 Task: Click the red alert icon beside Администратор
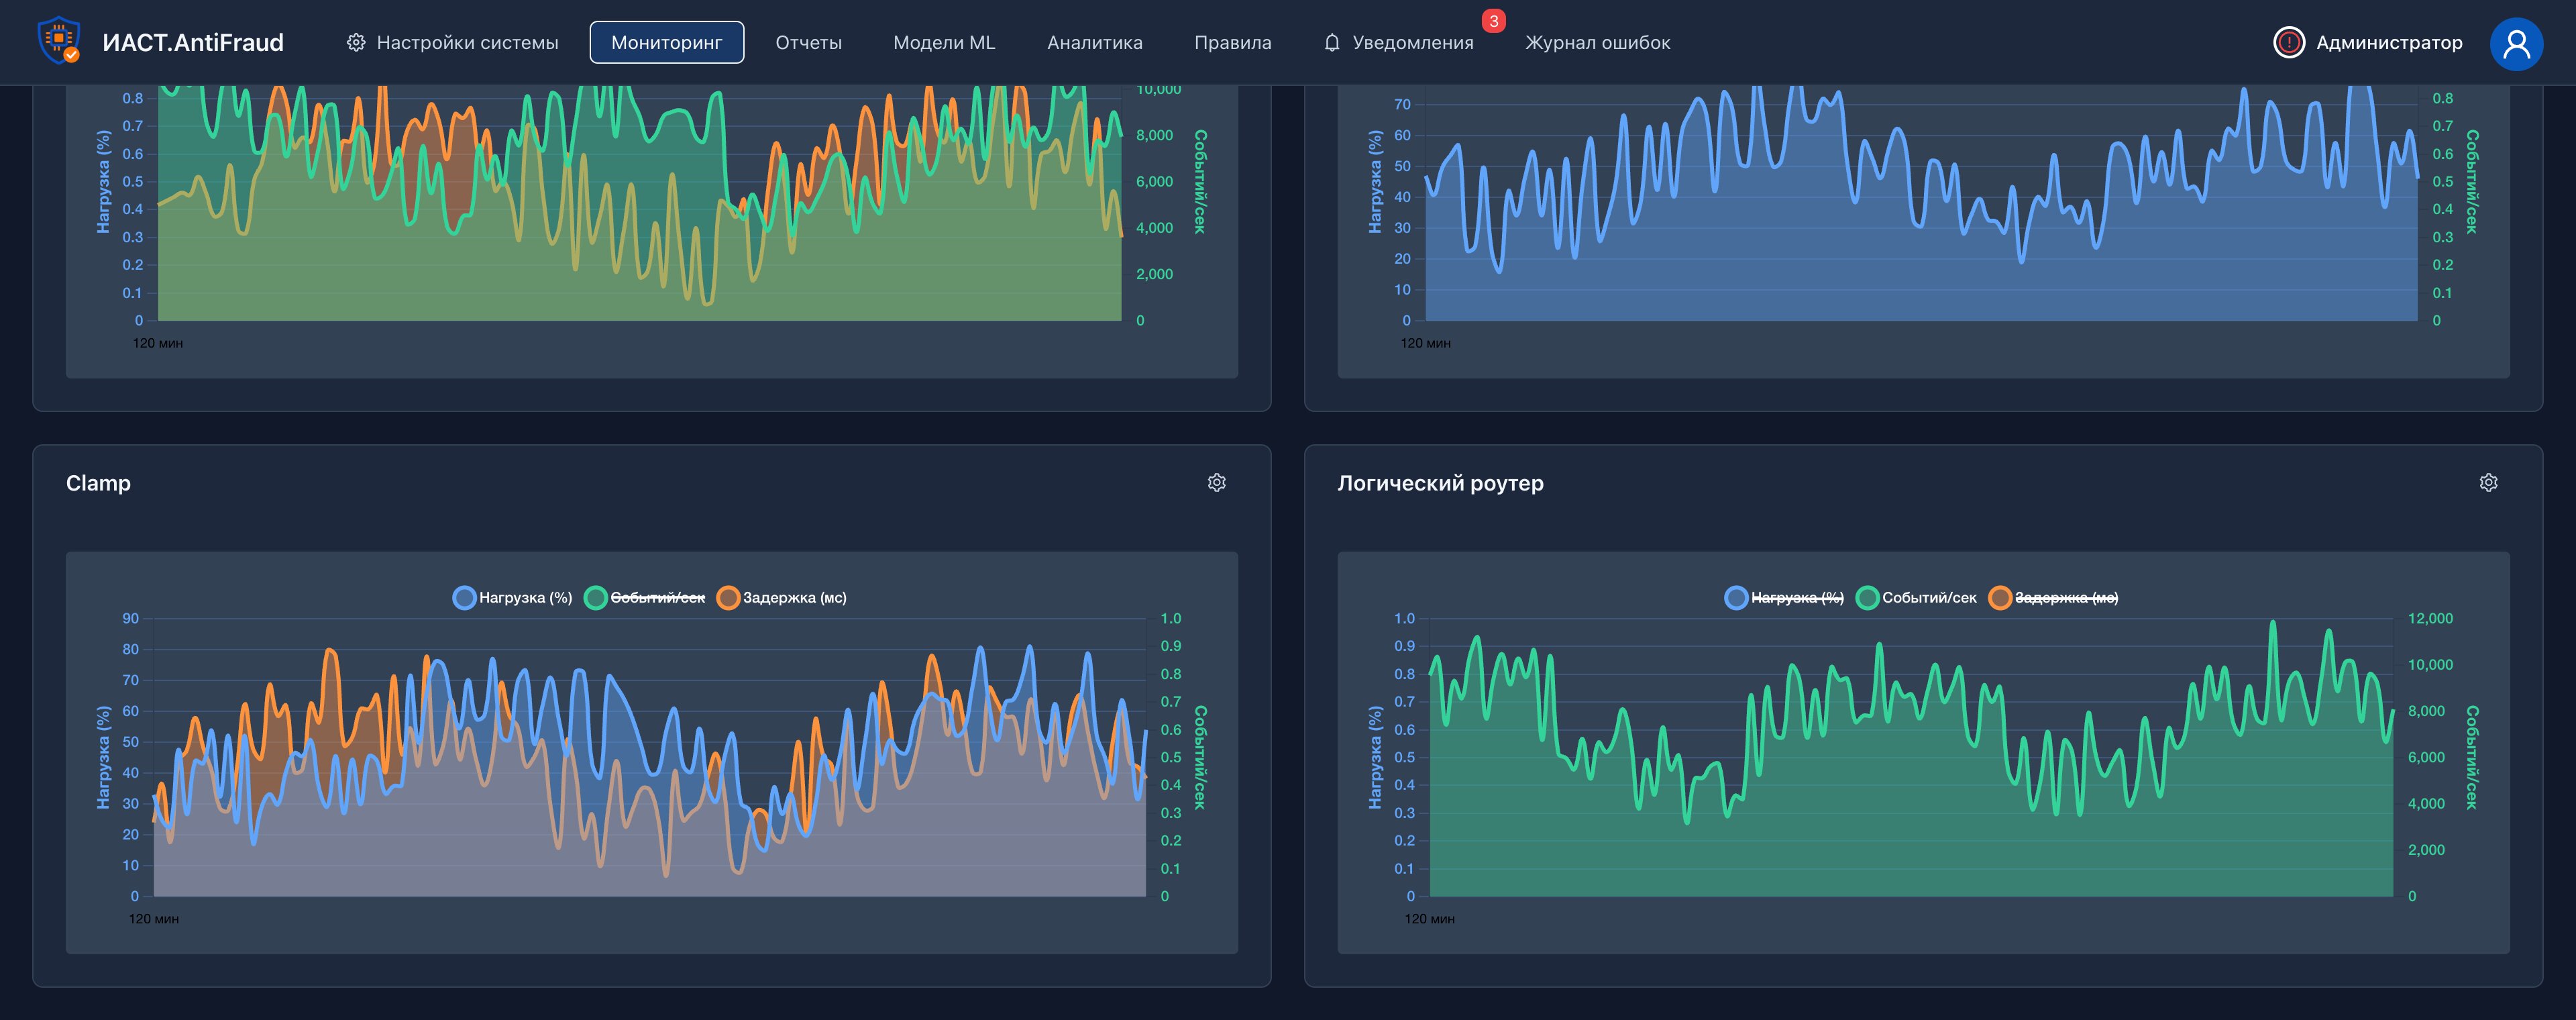[2288, 42]
